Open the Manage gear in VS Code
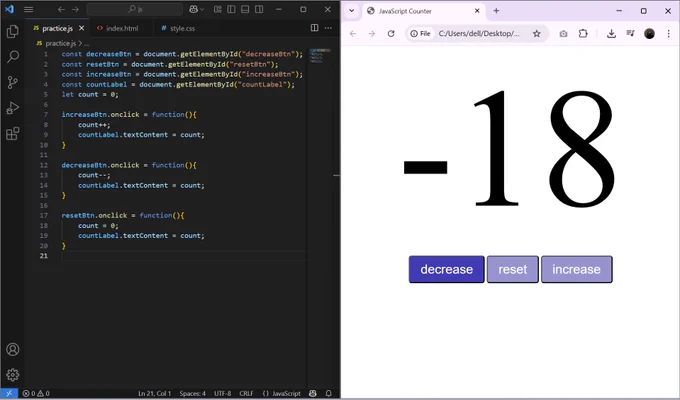Viewport: 680px width, 400px height. 13,374
